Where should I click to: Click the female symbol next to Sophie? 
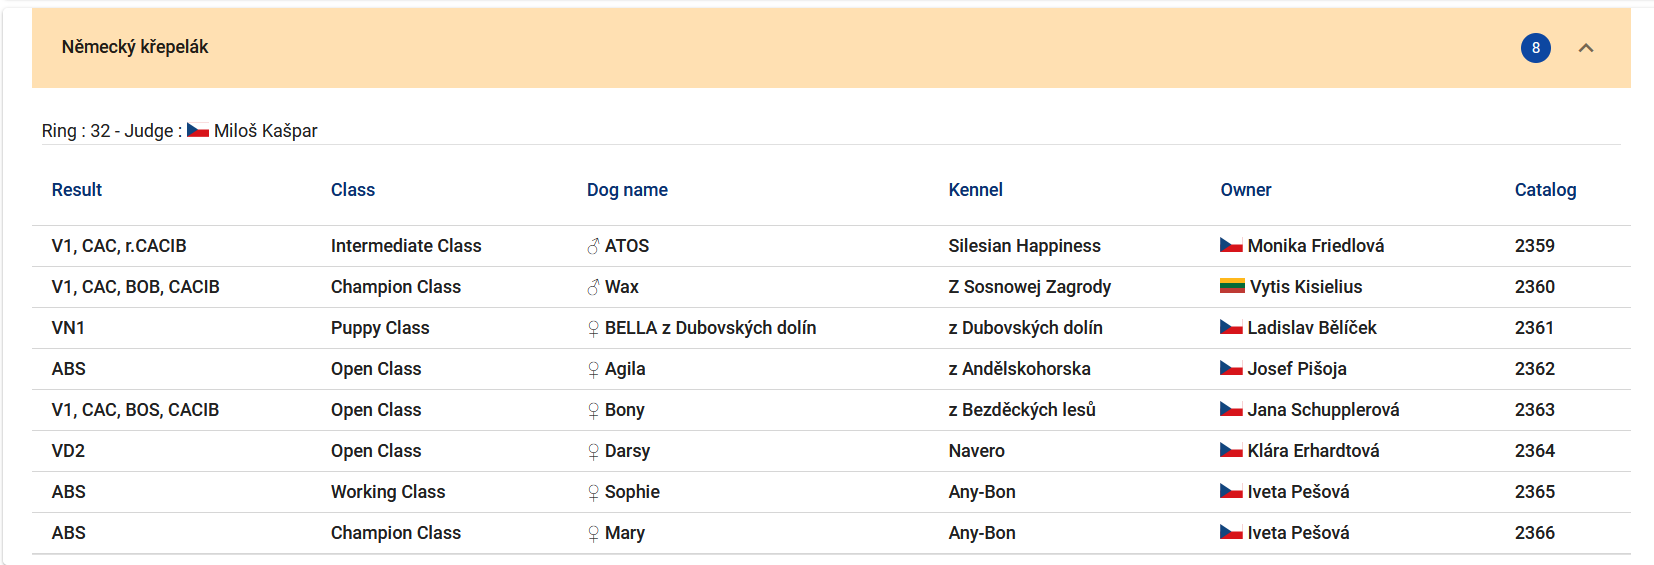(593, 492)
